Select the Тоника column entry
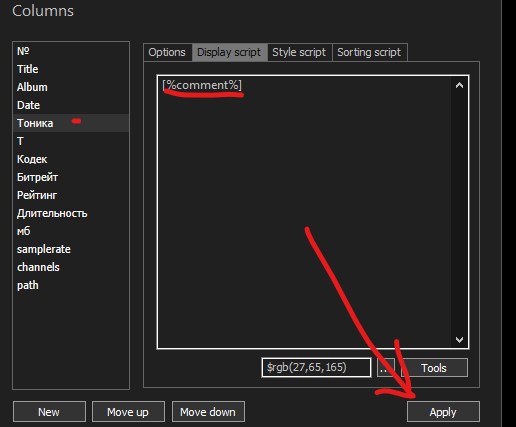 click(71, 123)
